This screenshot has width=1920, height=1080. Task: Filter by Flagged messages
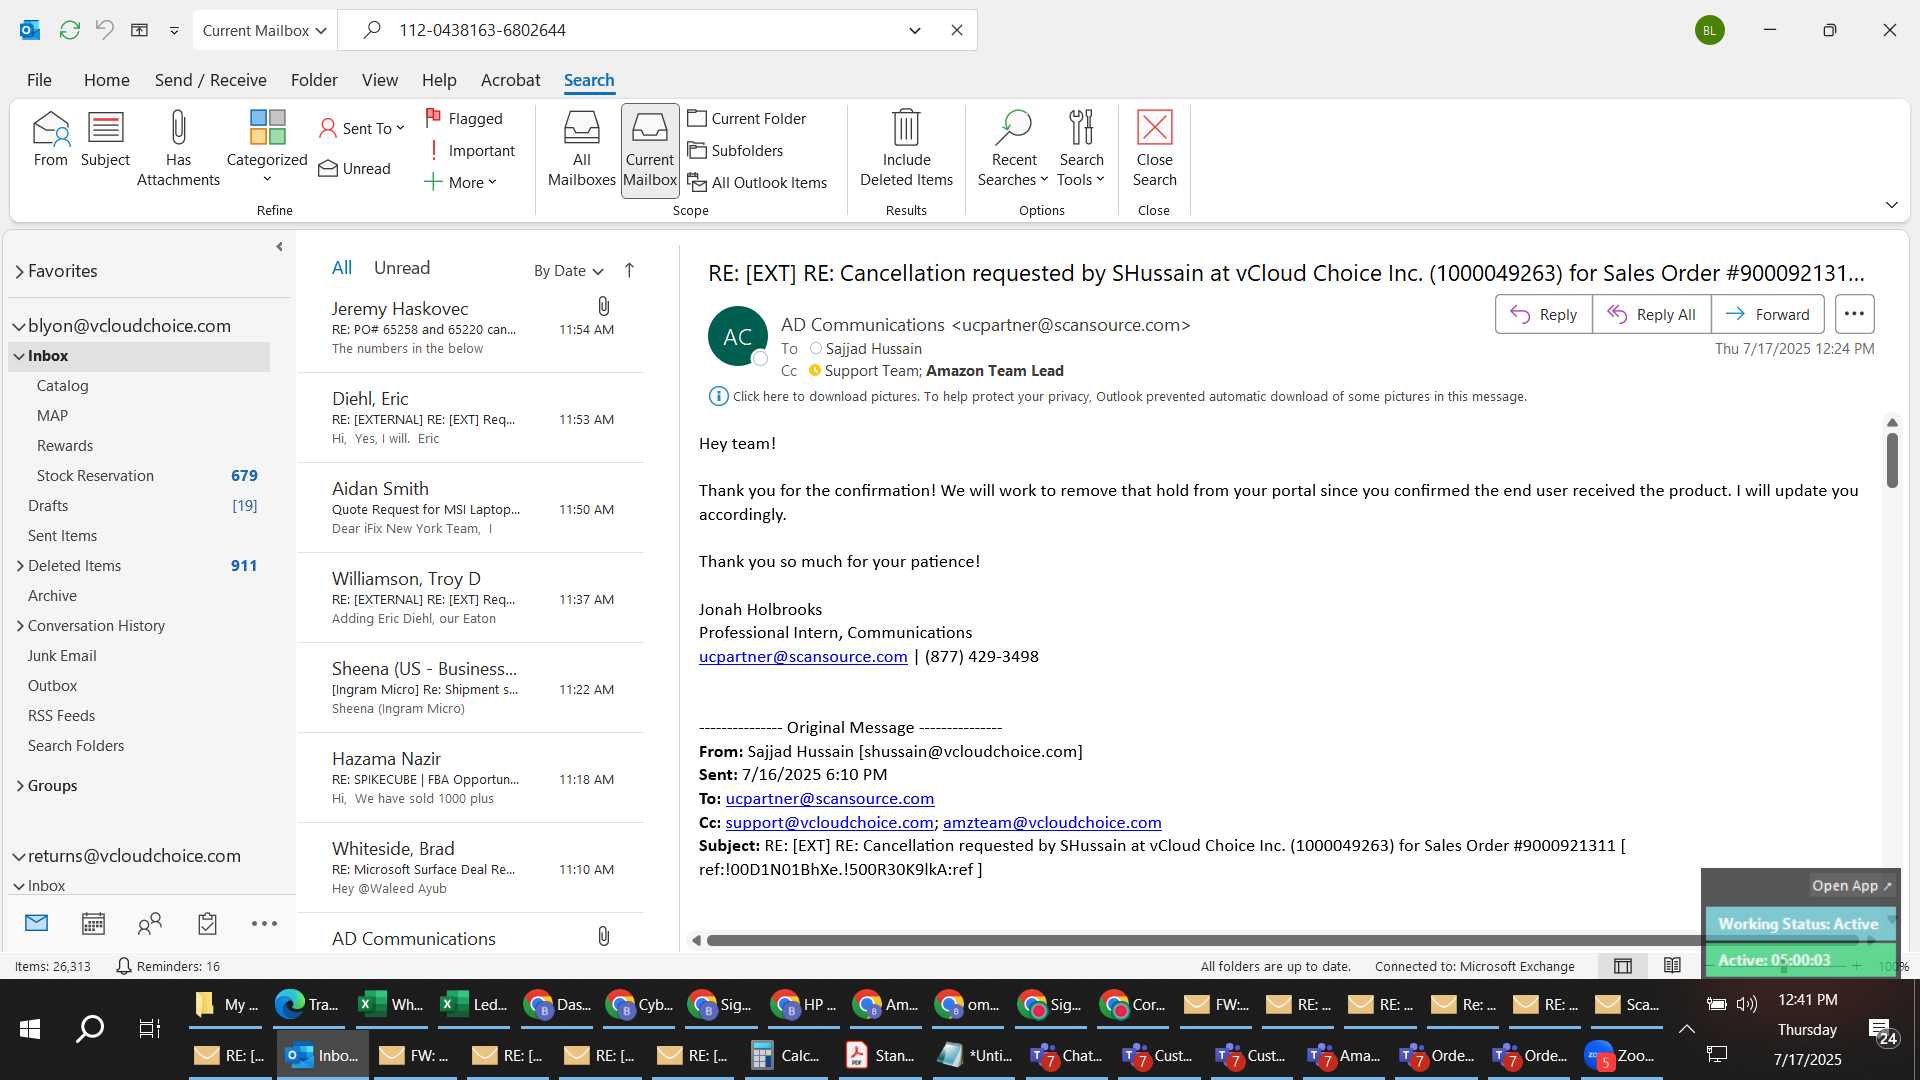464,118
